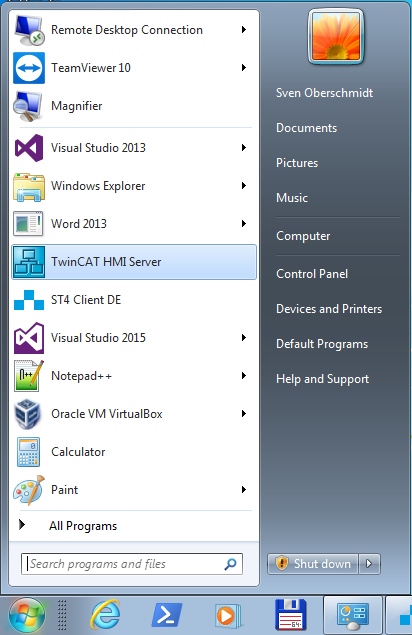The width and height of the screenshot is (412, 635).
Task: Expand Remote Desktop Connection jump list arrow
Action: (243, 30)
